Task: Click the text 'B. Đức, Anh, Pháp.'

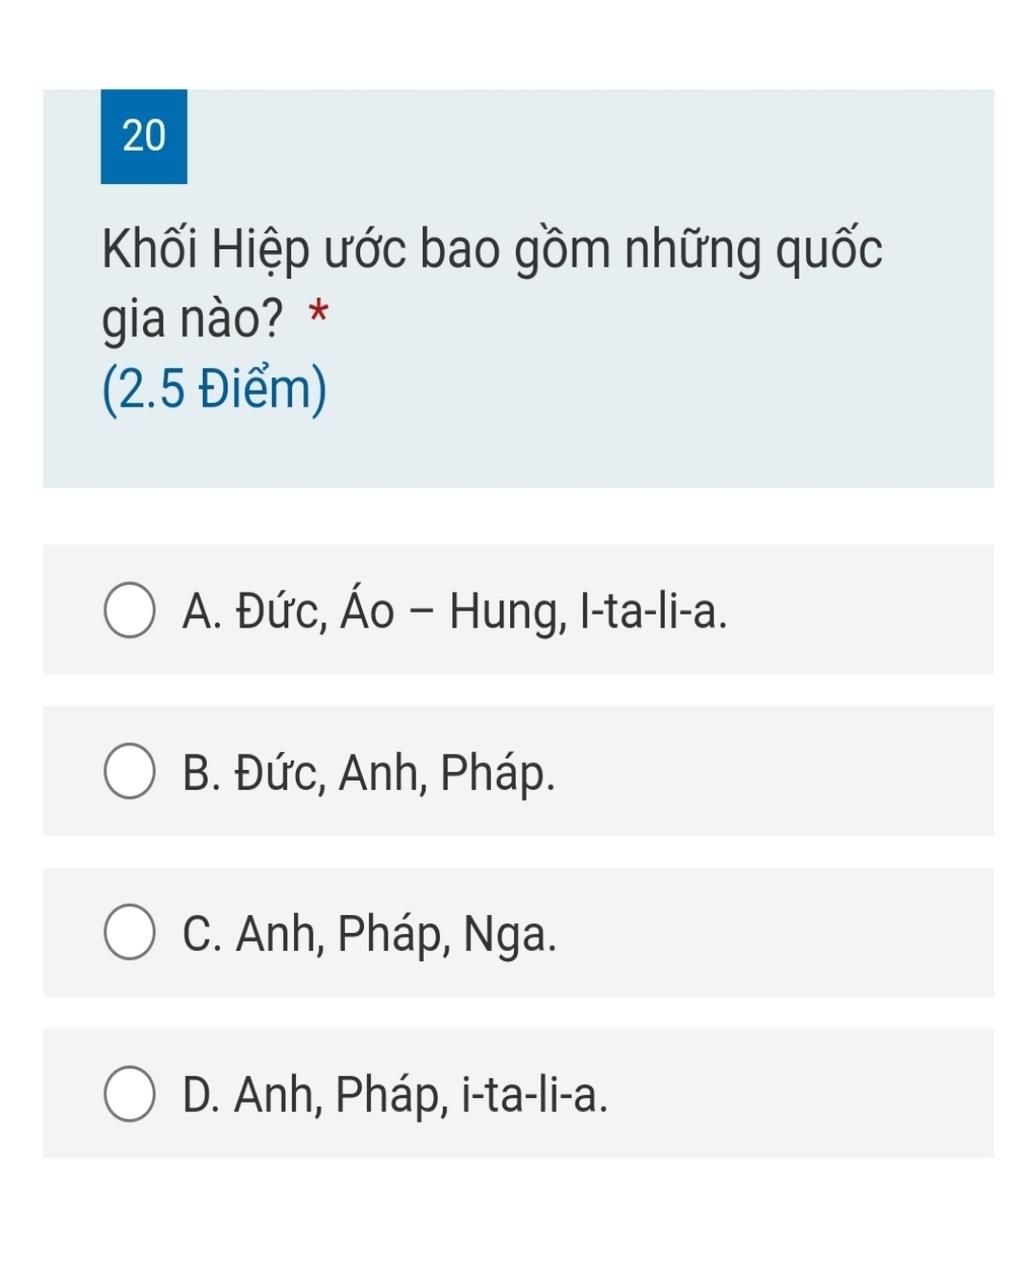Action: (x=369, y=772)
